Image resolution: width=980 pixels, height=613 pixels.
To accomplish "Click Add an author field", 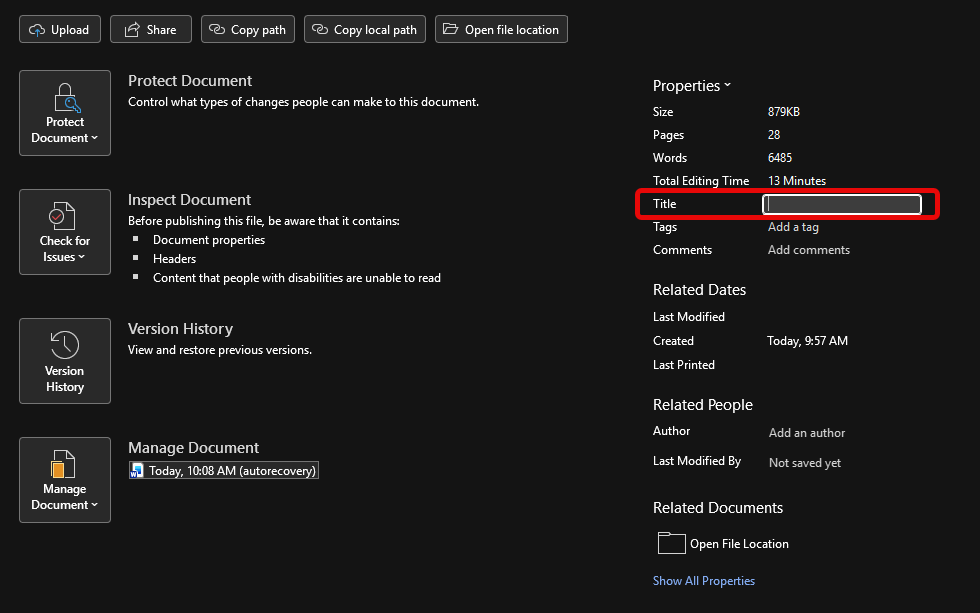I will tap(807, 433).
